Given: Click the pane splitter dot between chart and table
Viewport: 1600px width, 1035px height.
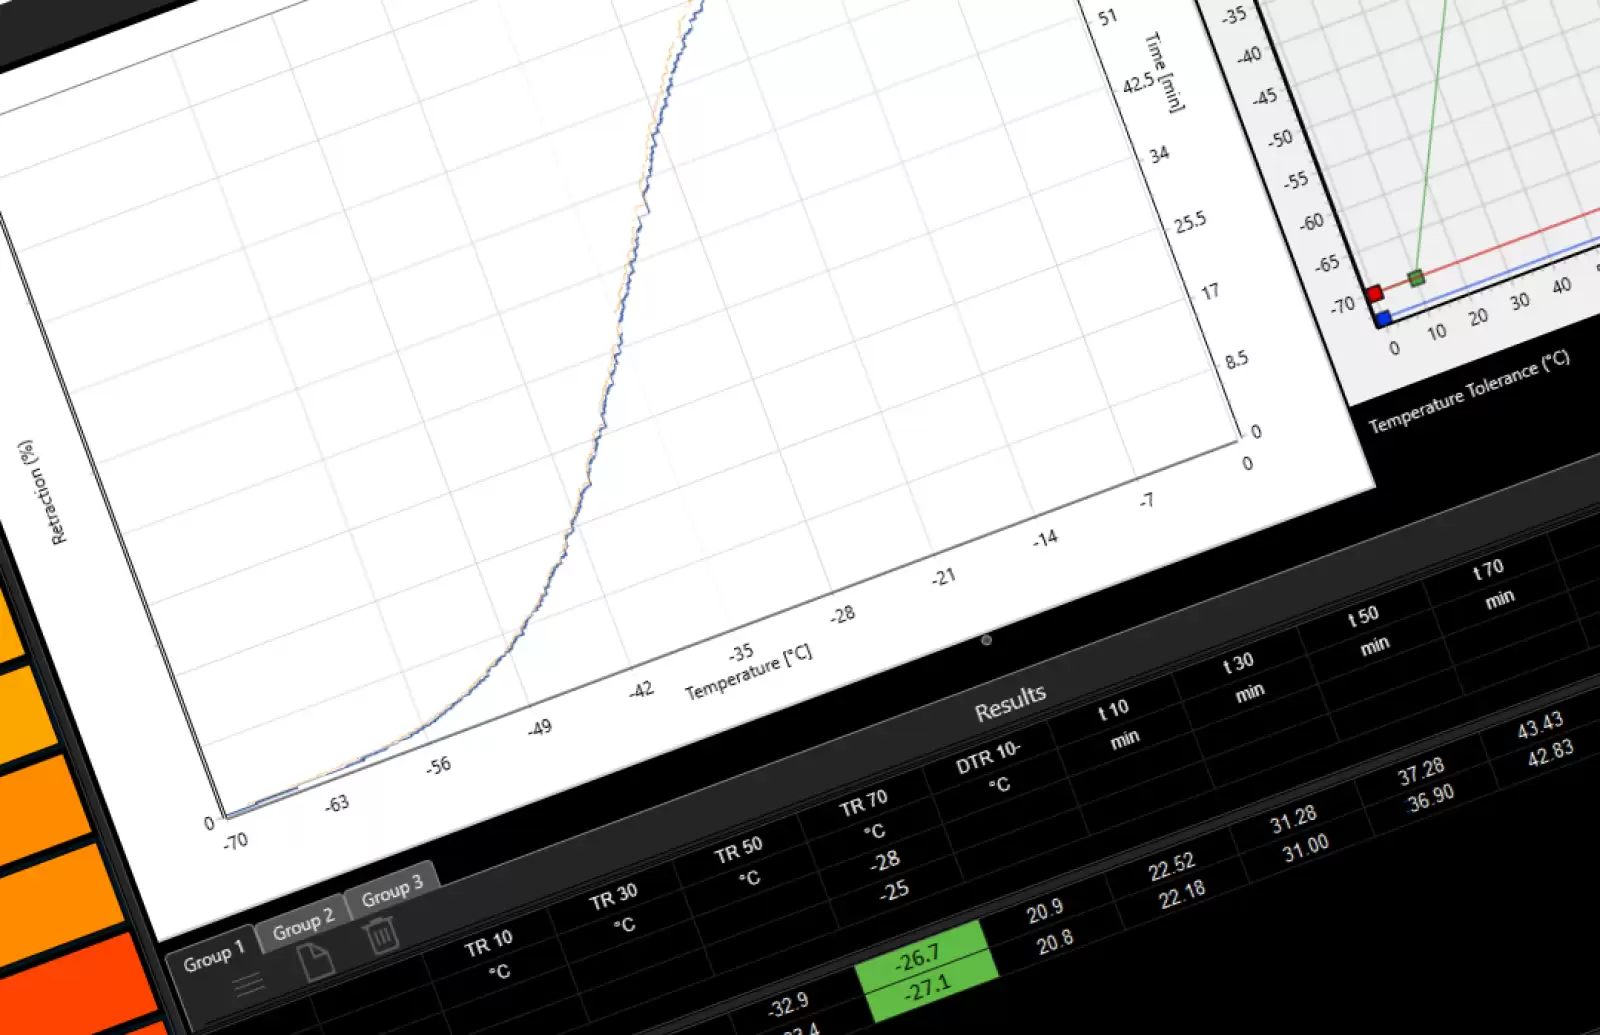Looking at the screenshot, I should (x=987, y=640).
